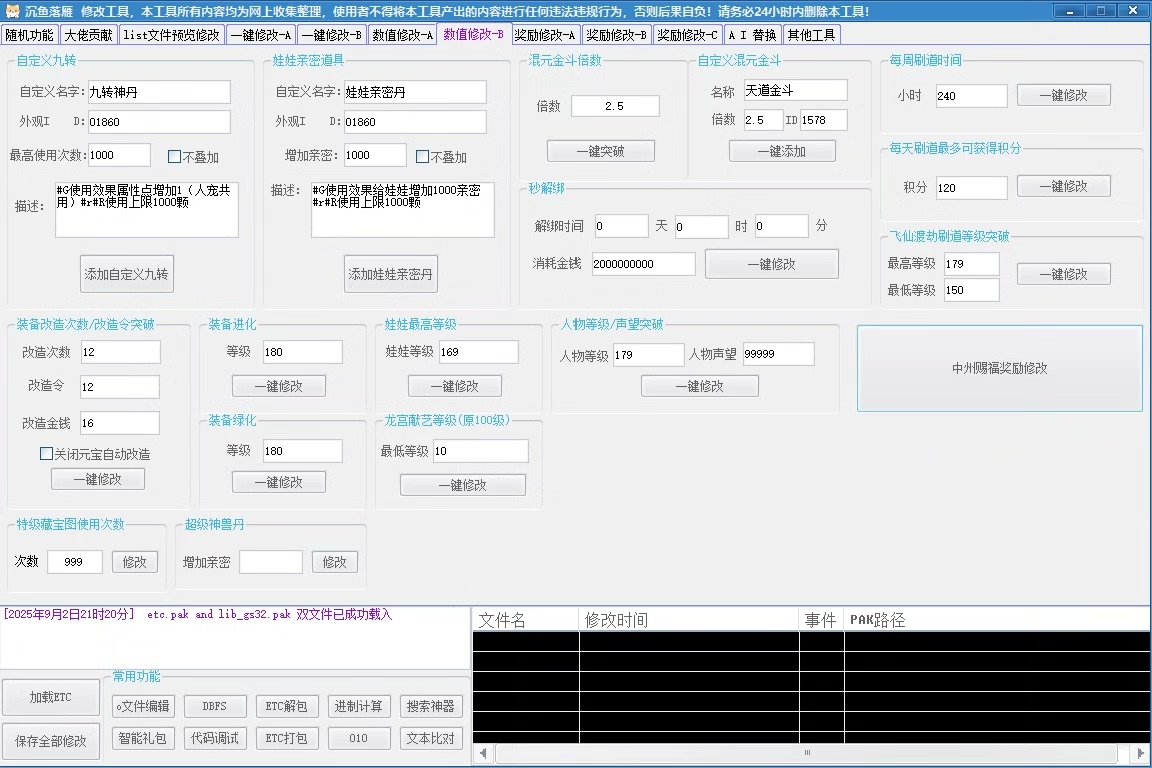Open 文件编辑 tool
1152x768 pixels.
[143, 706]
